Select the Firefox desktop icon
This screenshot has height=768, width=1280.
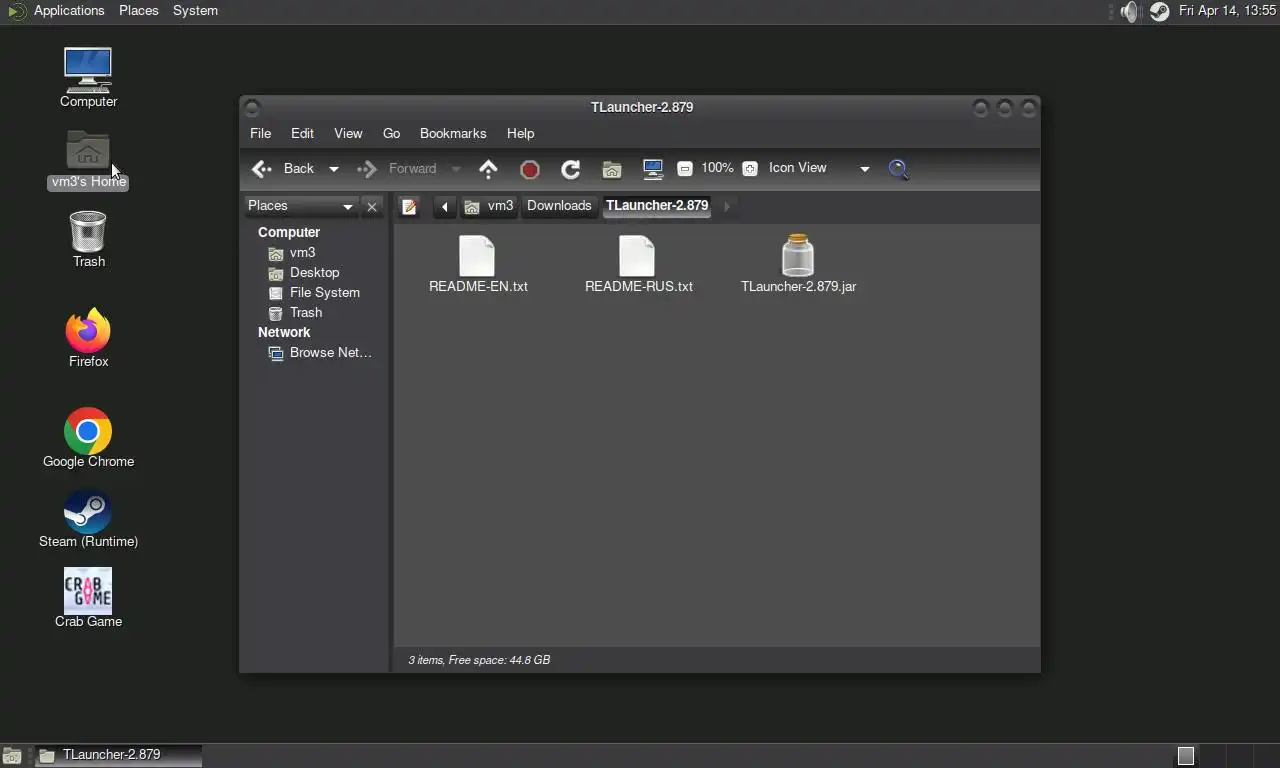pyautogui.click(x=88, y=339)
